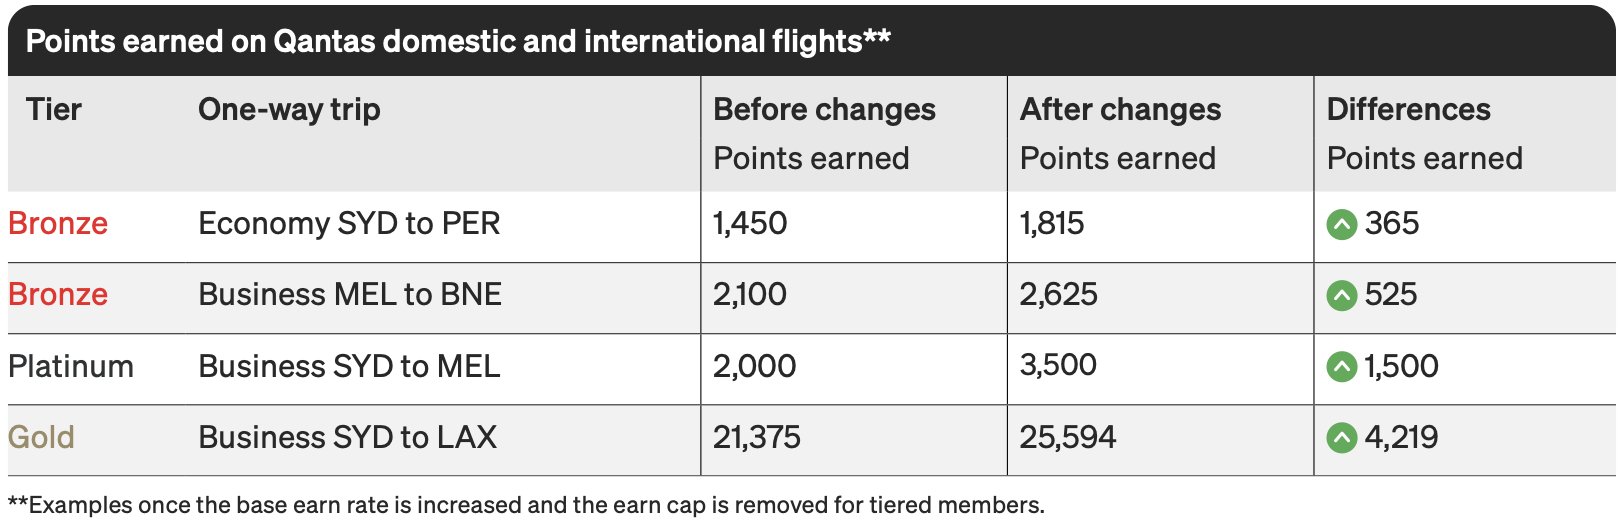Click the Gold tier label

click(41, 437)
